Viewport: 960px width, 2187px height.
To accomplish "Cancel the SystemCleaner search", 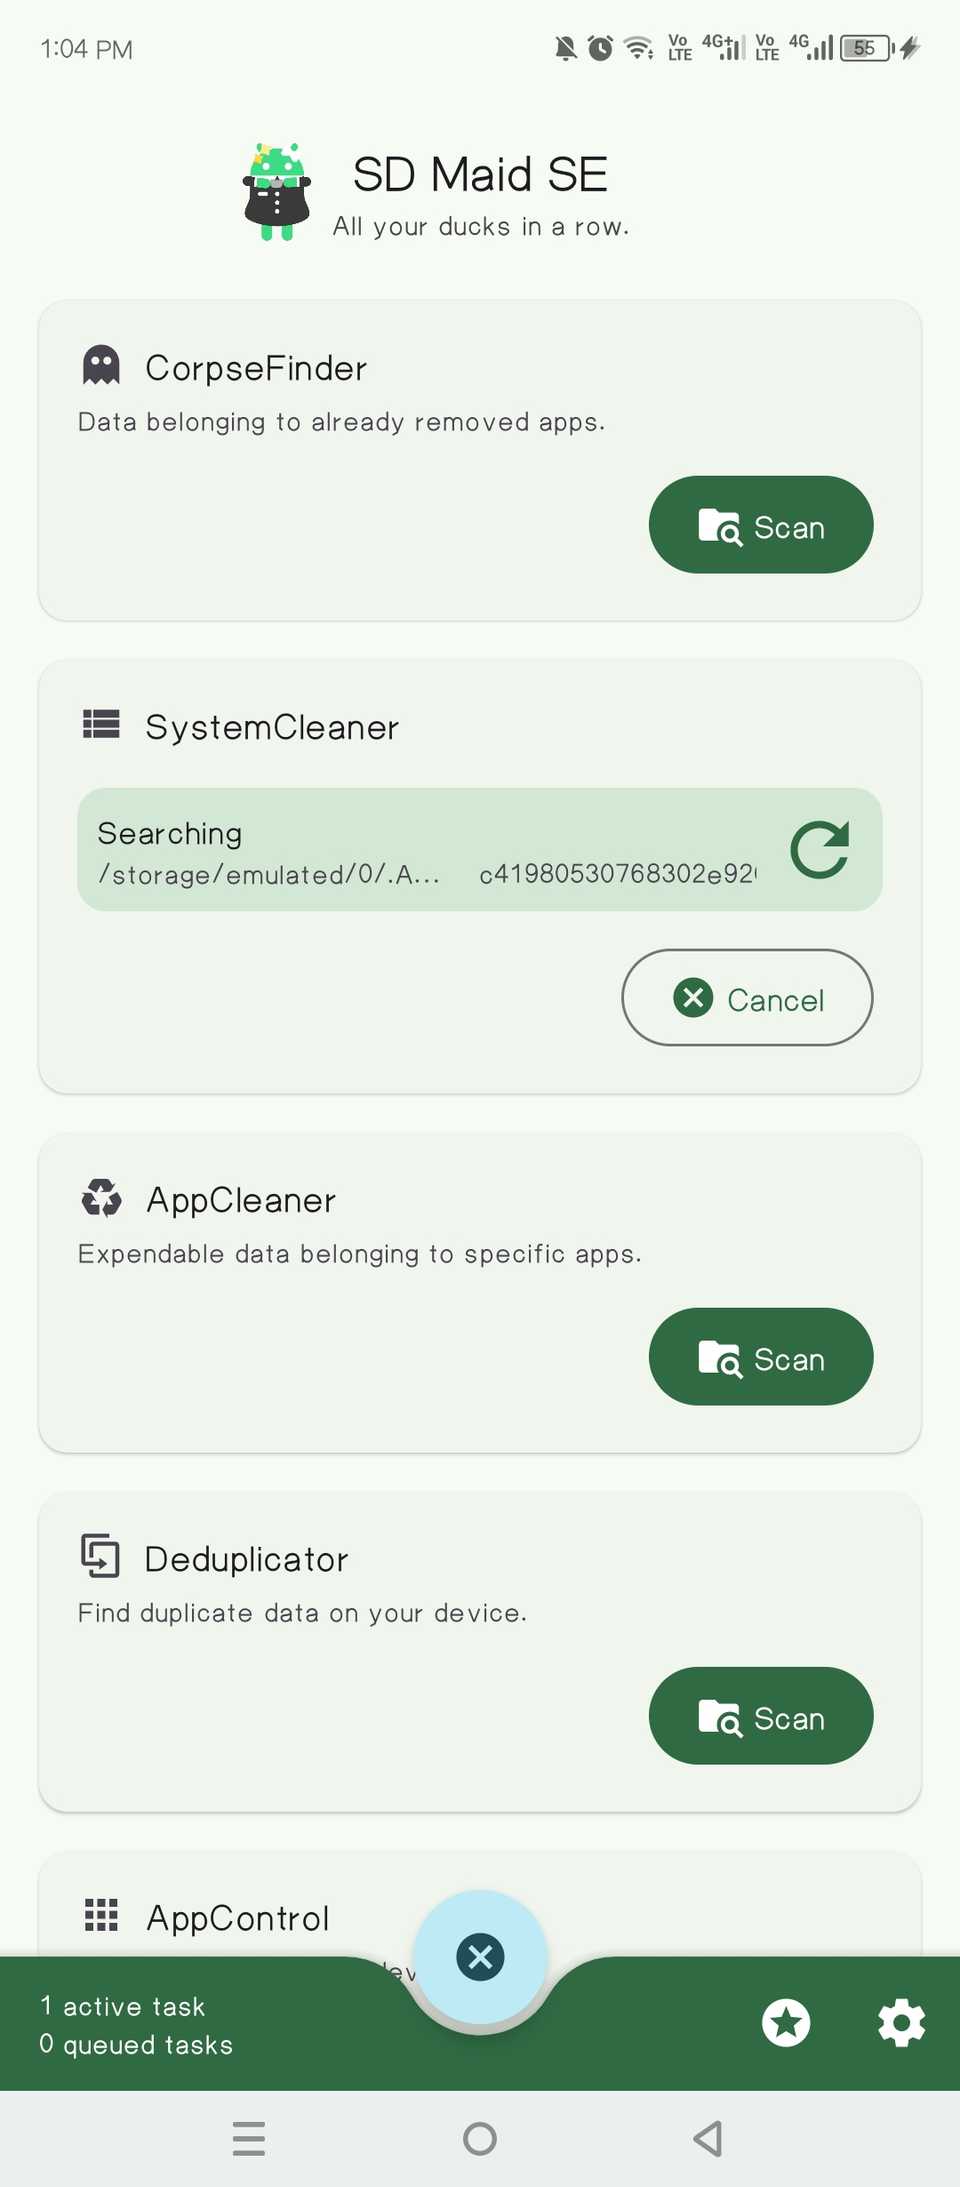I will (747, 998).
